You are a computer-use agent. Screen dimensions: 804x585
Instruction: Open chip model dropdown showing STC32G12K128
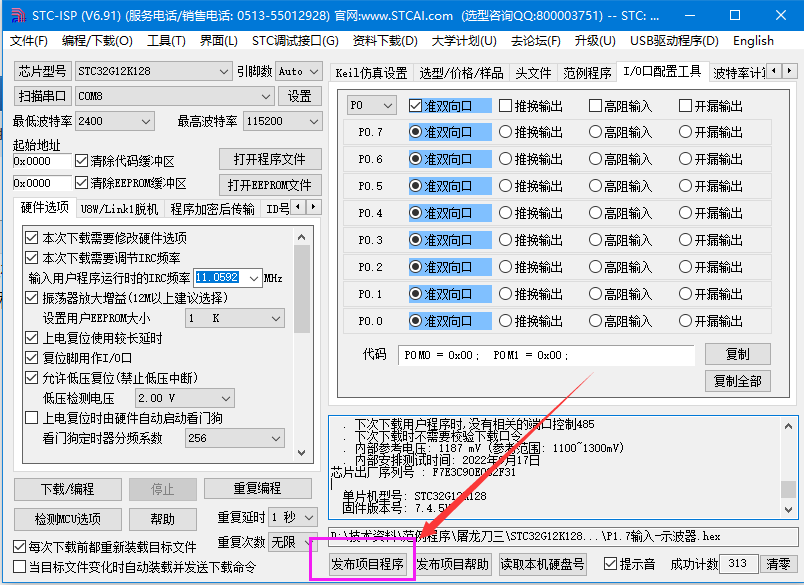(153, 71)
